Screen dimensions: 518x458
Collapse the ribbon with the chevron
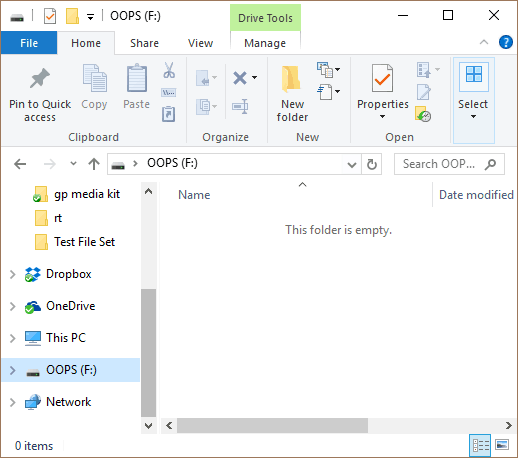coord(484,42)
